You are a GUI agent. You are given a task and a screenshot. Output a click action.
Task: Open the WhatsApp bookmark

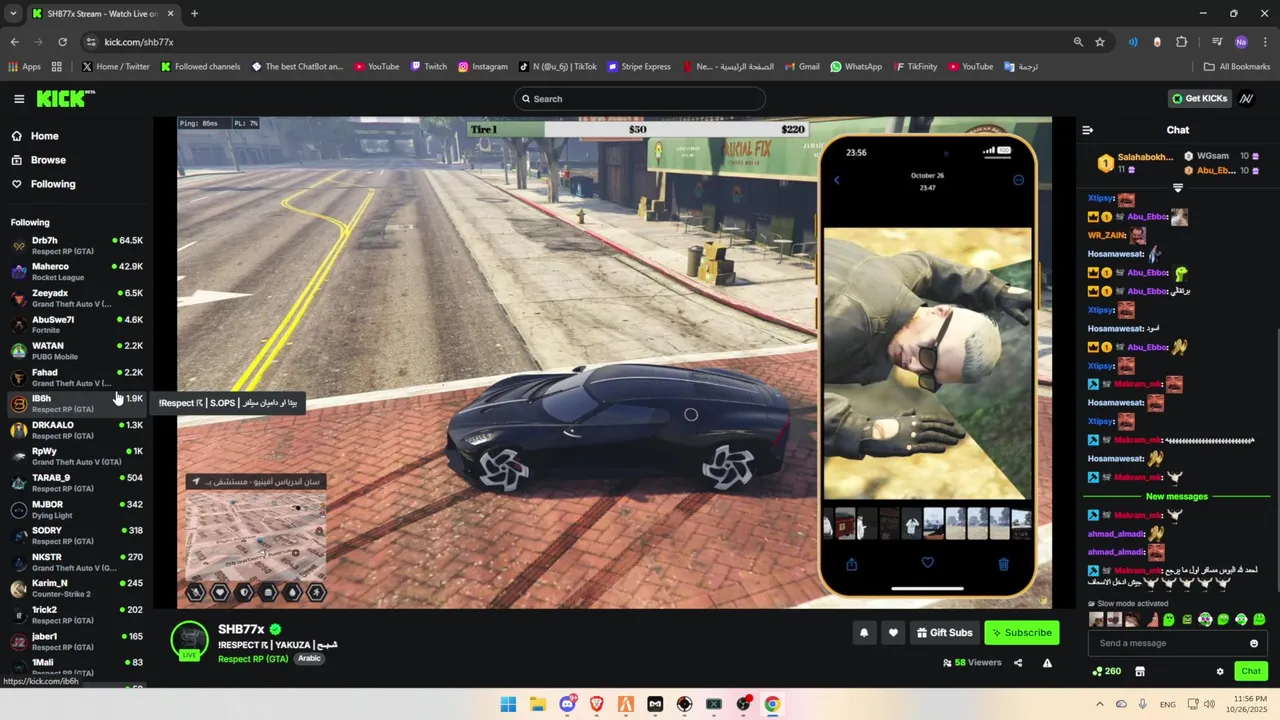point(856,67)
